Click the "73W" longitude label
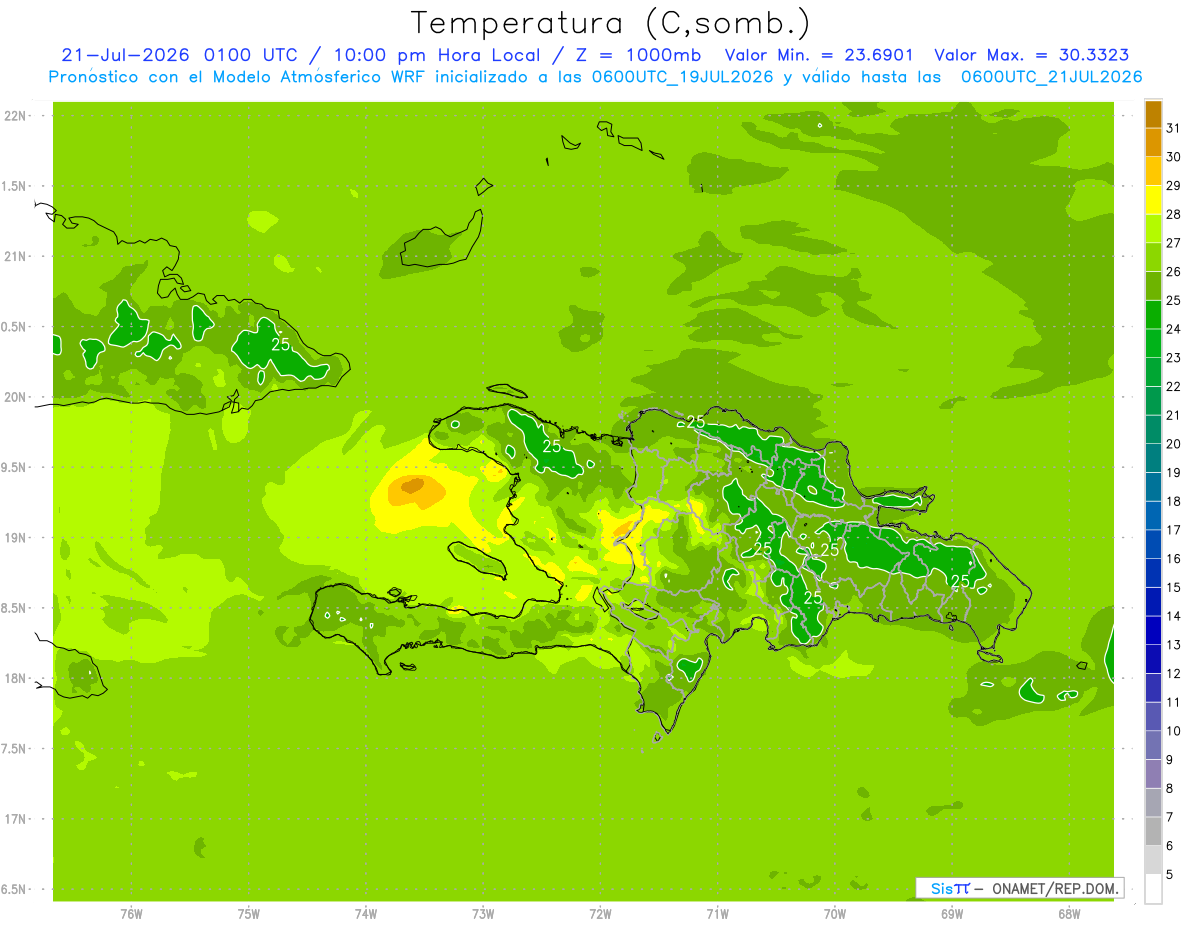This screenshot has height=927, width=1200. (483, 914)
